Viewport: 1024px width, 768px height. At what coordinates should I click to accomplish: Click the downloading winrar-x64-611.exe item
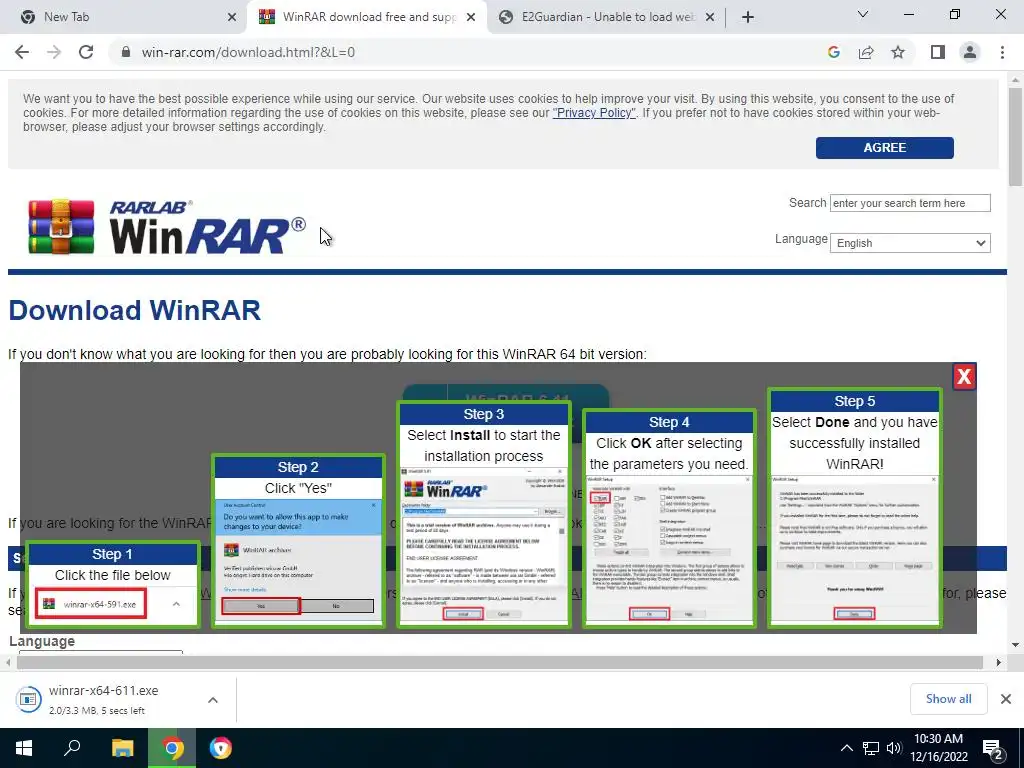(104, 699)
